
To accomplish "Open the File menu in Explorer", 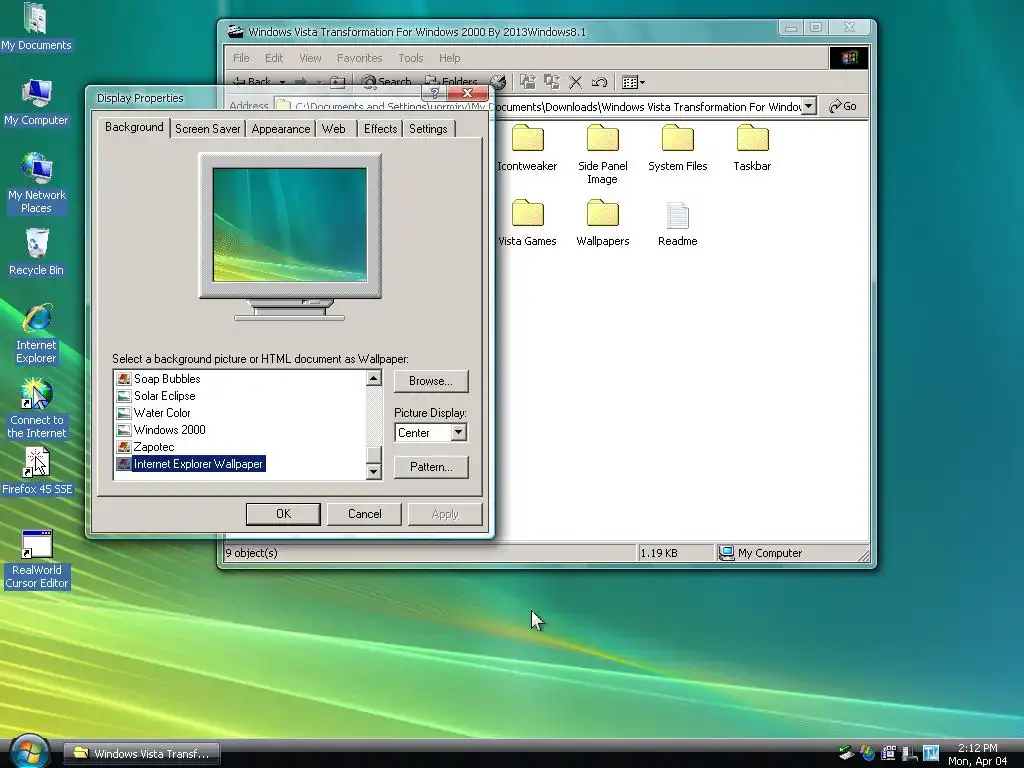I will click(241, 58).
